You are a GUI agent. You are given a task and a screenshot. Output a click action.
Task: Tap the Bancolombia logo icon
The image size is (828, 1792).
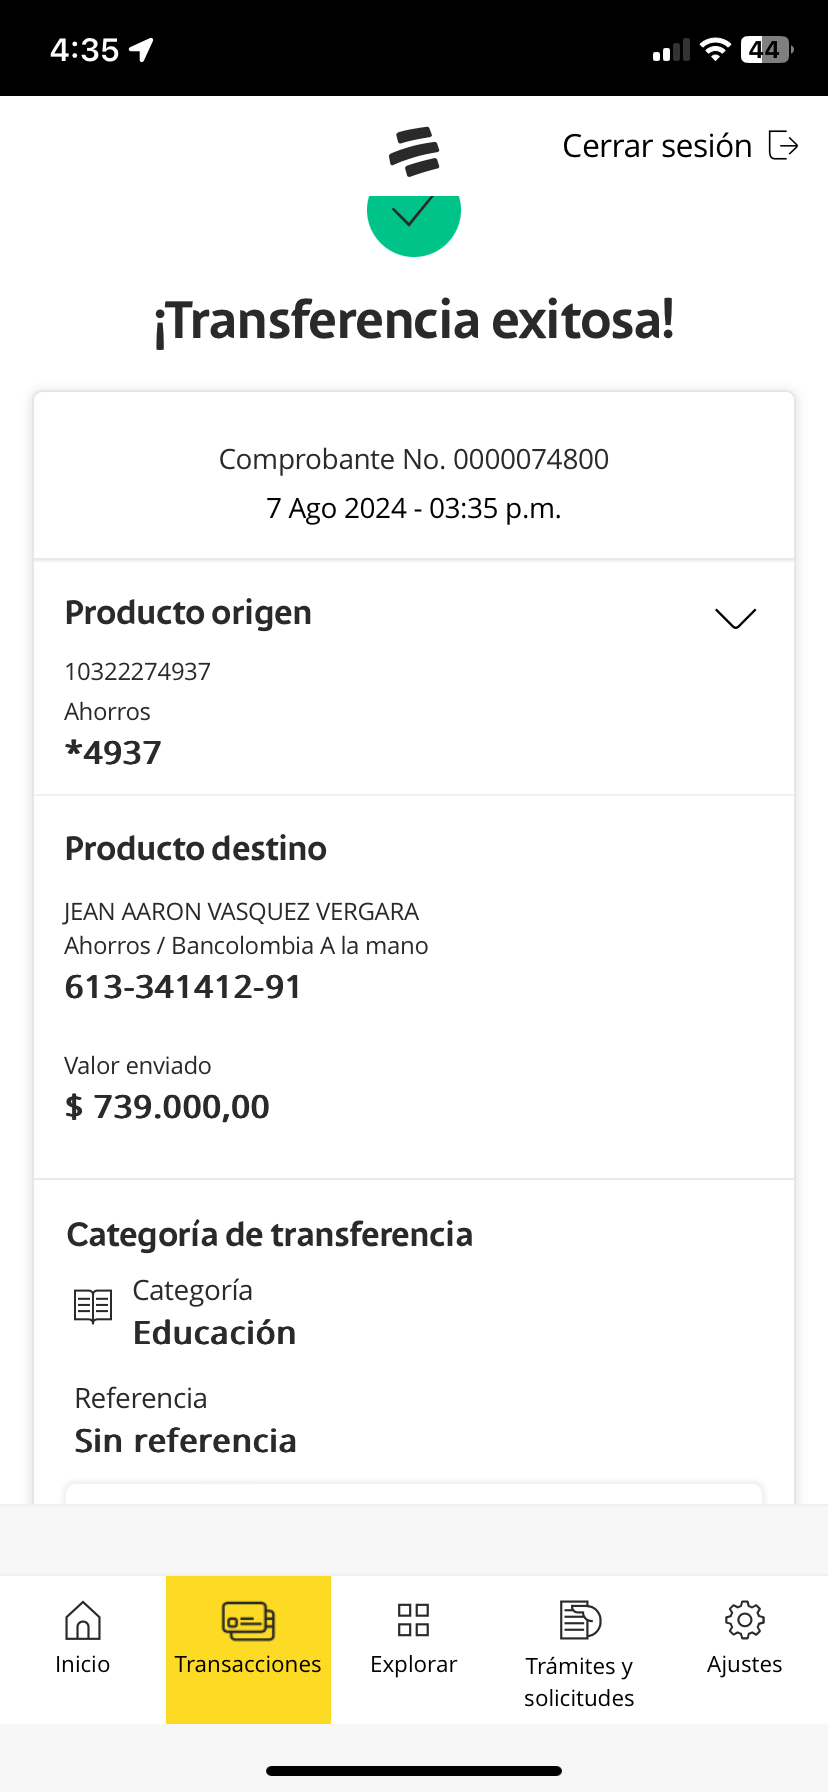[414, 151]
